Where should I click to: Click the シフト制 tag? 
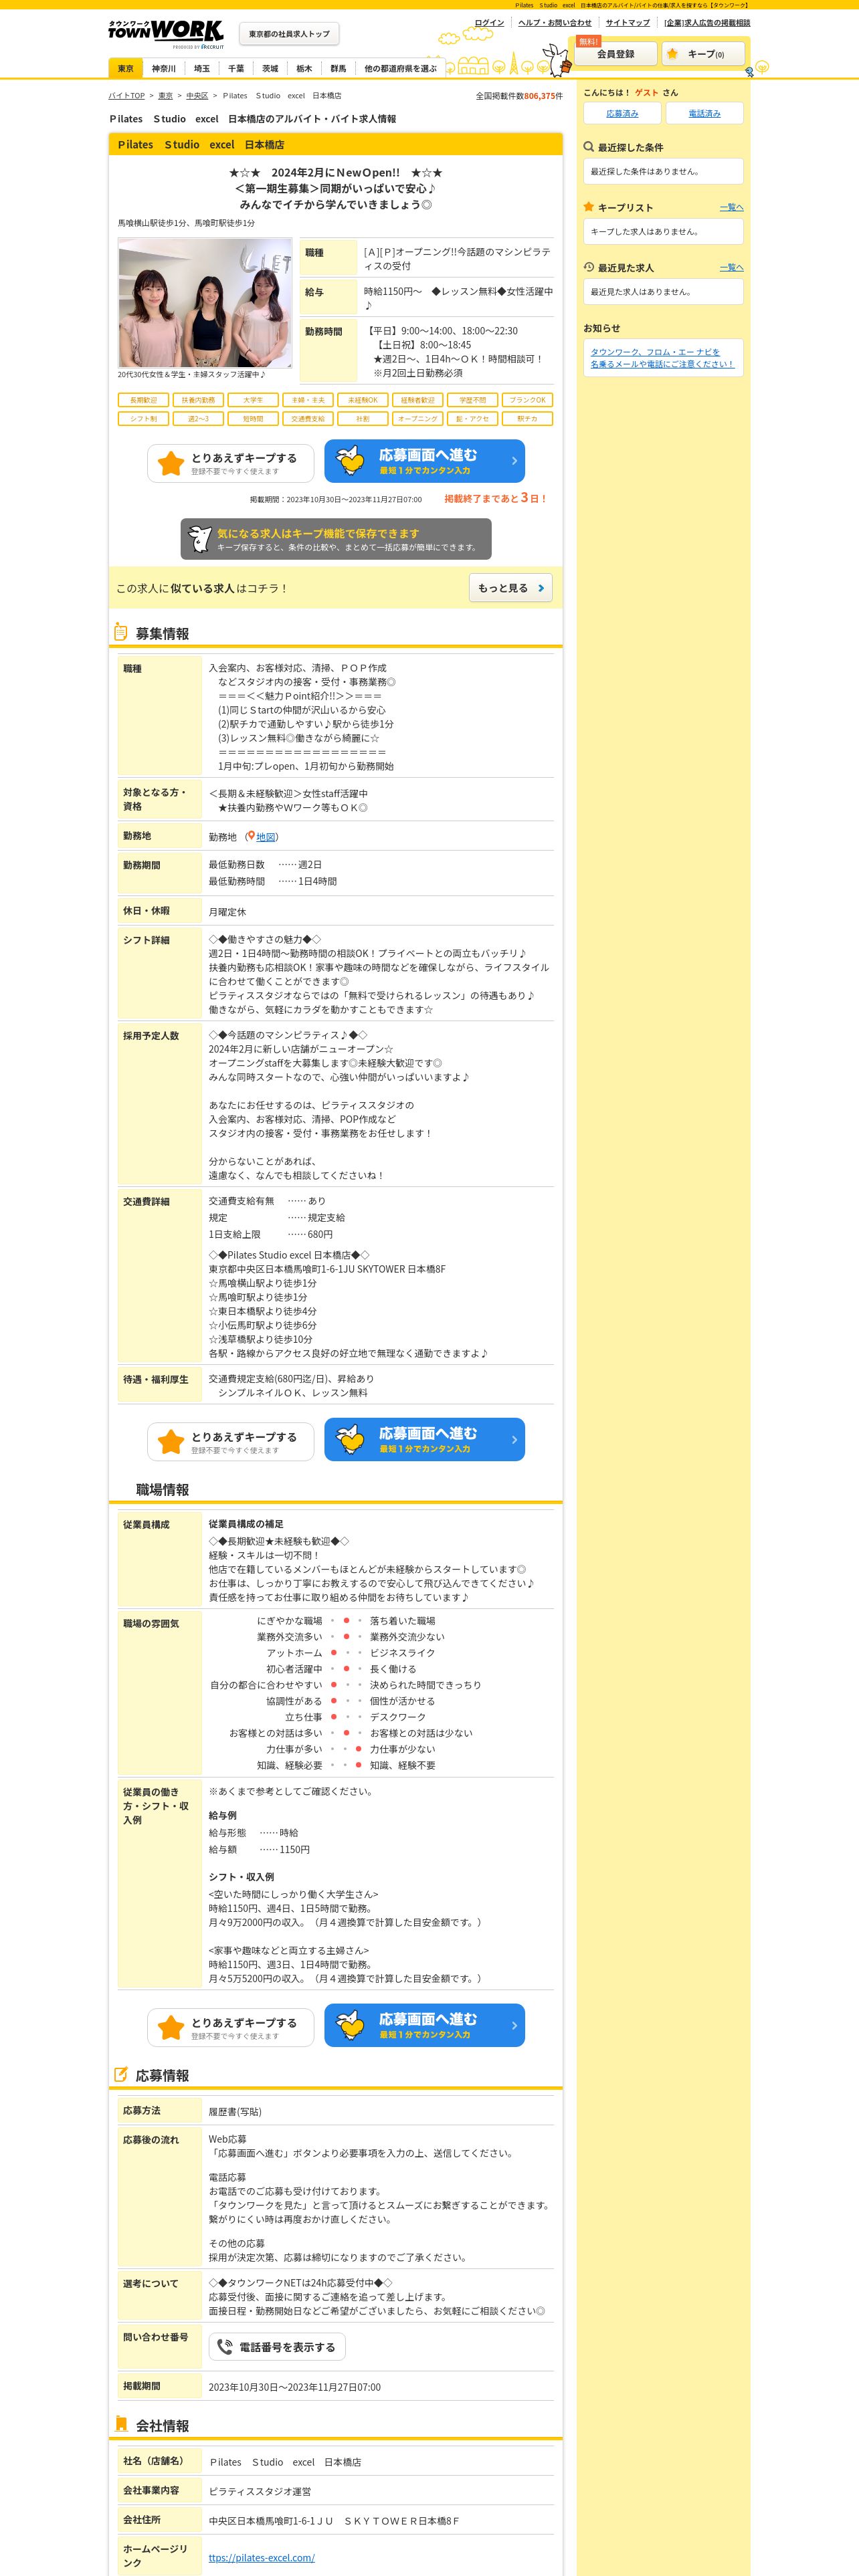[x=143, y=419]
